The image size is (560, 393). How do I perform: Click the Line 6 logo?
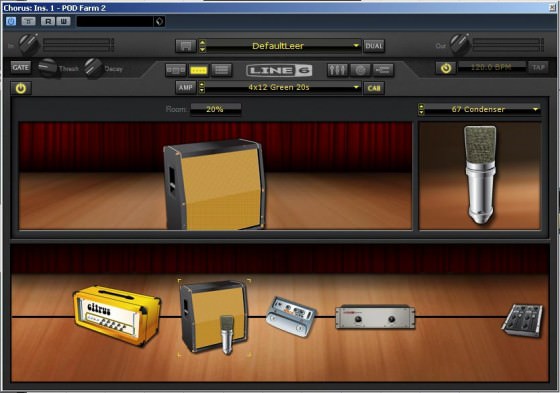coord(279,70)
